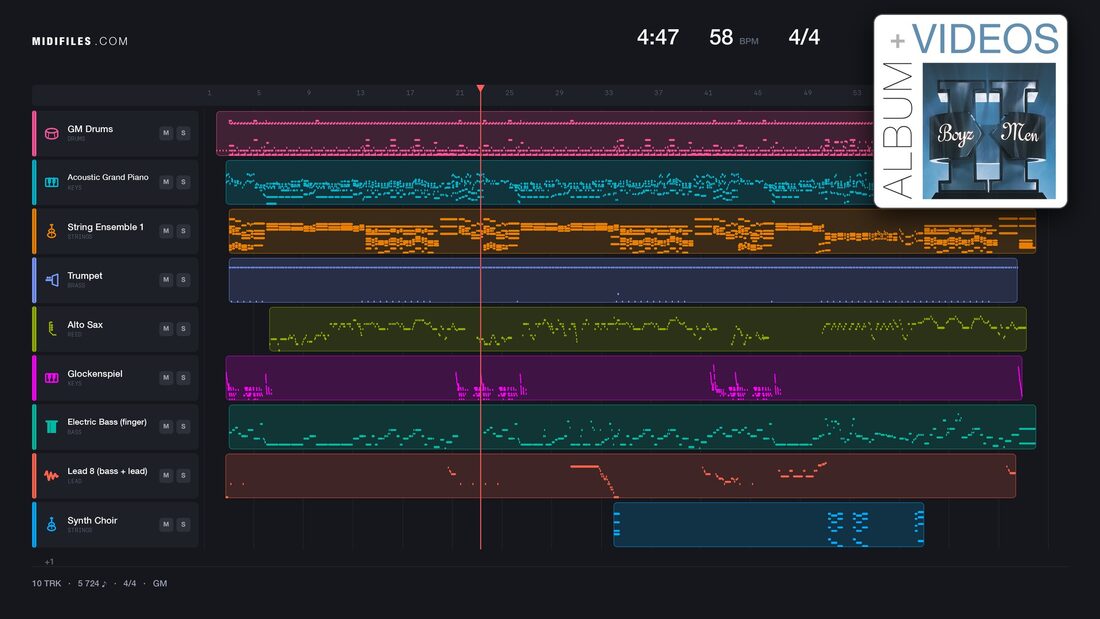
Task: Select the Alto Sax track name
Action: (85, 325)
